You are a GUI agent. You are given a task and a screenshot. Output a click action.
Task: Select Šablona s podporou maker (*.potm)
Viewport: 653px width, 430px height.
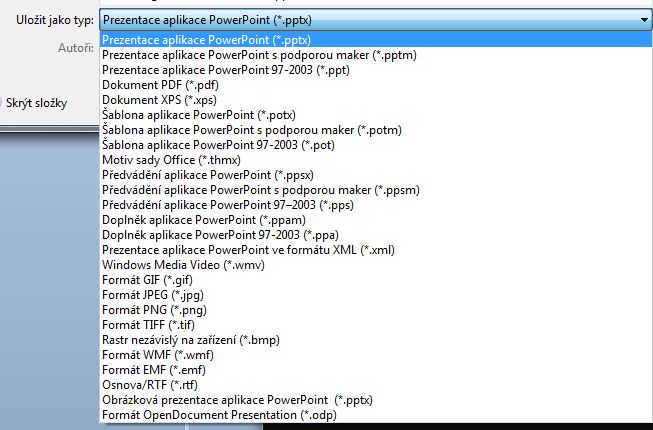[376, 130]
